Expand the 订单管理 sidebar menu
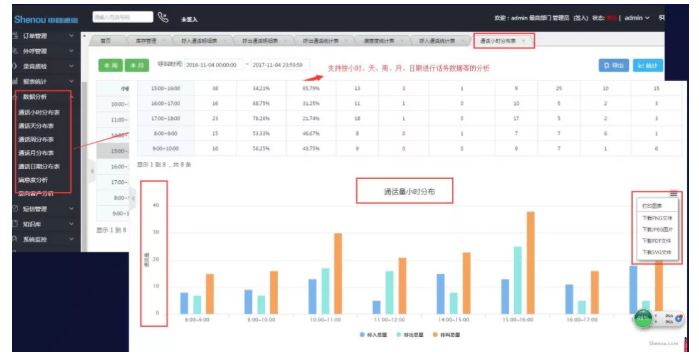Image resolution: width=699 pixels, height=362 pixels. 43,36
